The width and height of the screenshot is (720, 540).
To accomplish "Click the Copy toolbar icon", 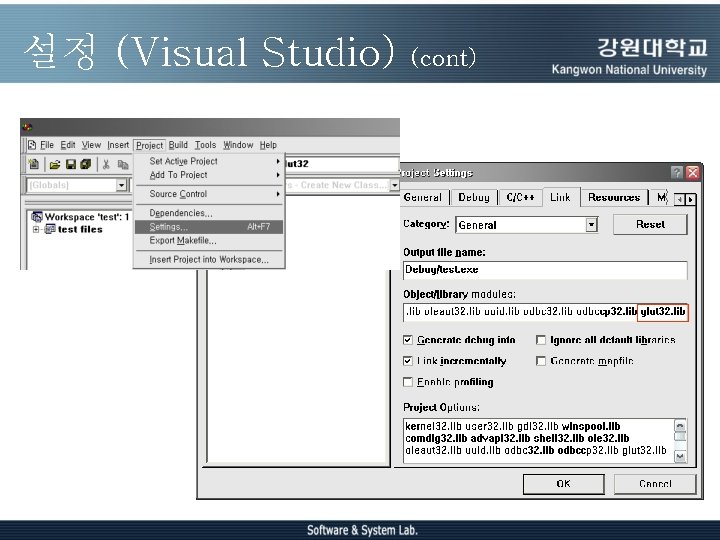I will pyautogui.click(x=123, y=164).
